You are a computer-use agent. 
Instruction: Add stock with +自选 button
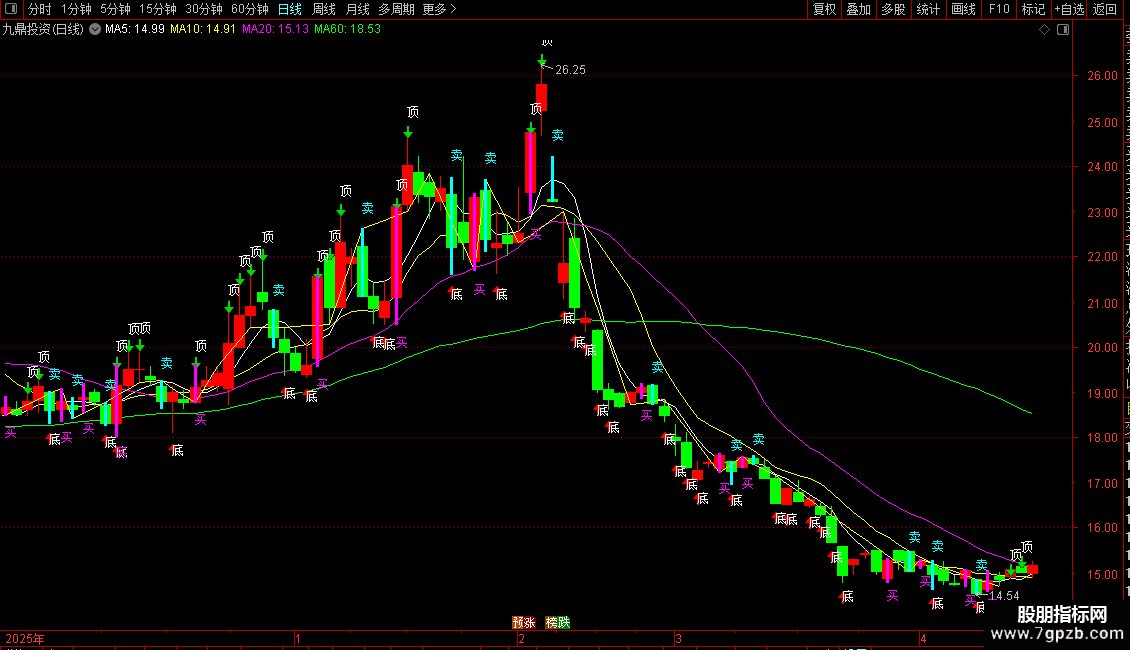(1069, 9)
